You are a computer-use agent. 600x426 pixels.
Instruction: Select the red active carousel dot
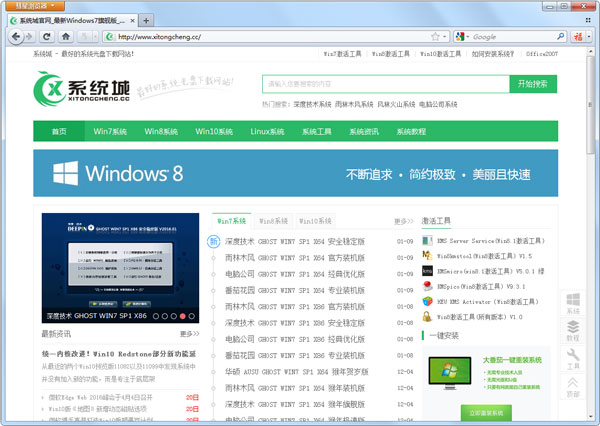coord(183,316)
